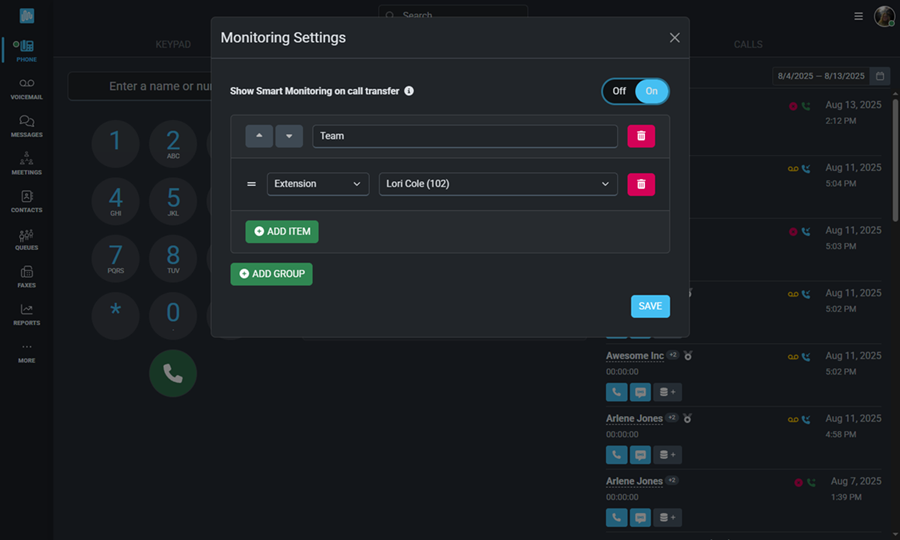Image resolution: width=900 pixels, height=540 pixels.
Task: Move the Team group down
Action: tap(289, 136)
